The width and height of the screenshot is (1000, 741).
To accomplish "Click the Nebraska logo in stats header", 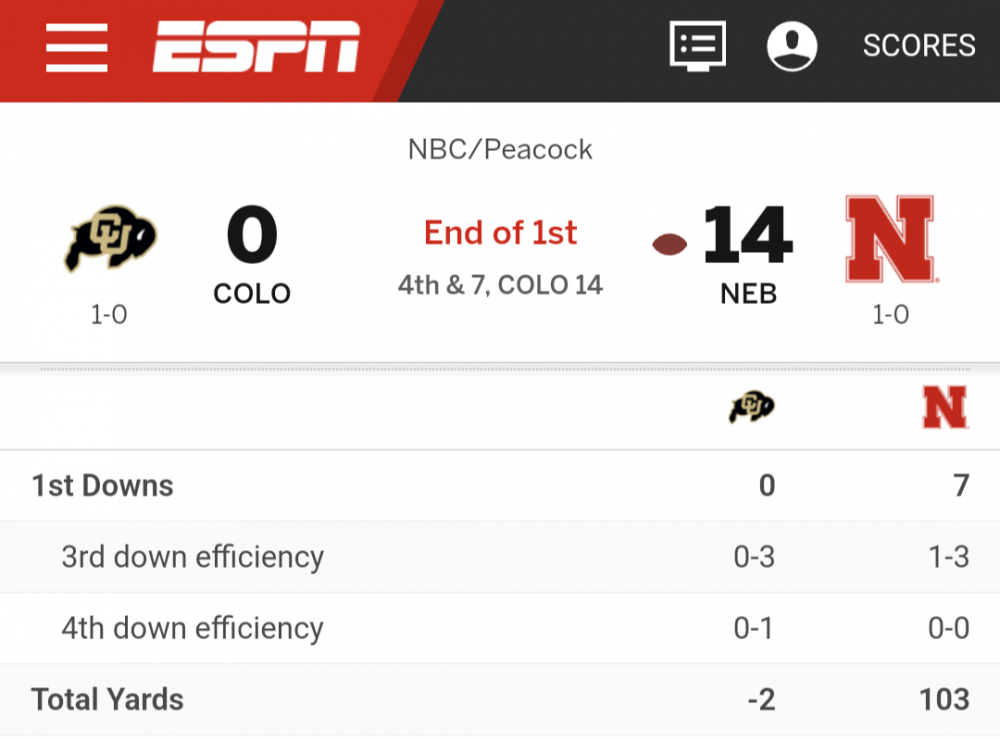I will (945, 407).
